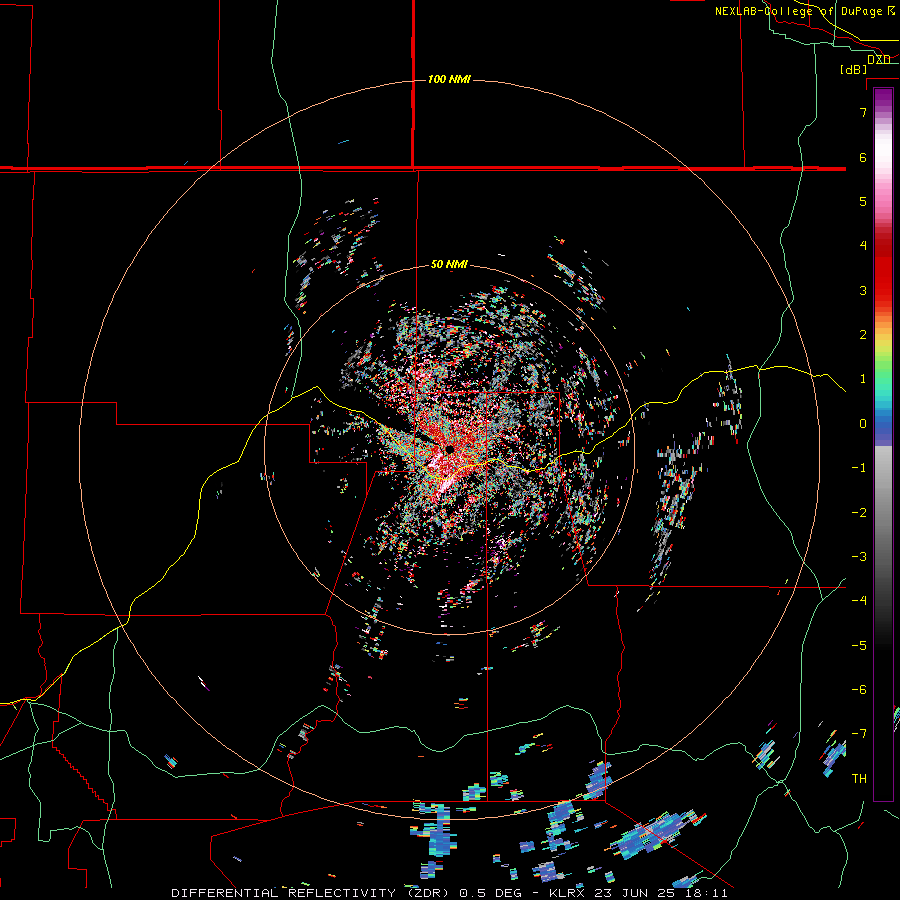This screenshot has height=900, width=900.
Task: Click the "-1" tick label on the scale
Action: coord(860,468)
